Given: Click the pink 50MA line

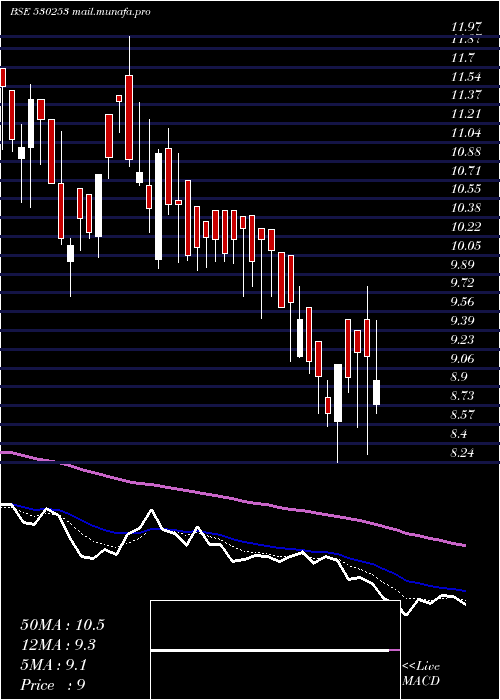Looking at the screenshot, I should [232, 497].
